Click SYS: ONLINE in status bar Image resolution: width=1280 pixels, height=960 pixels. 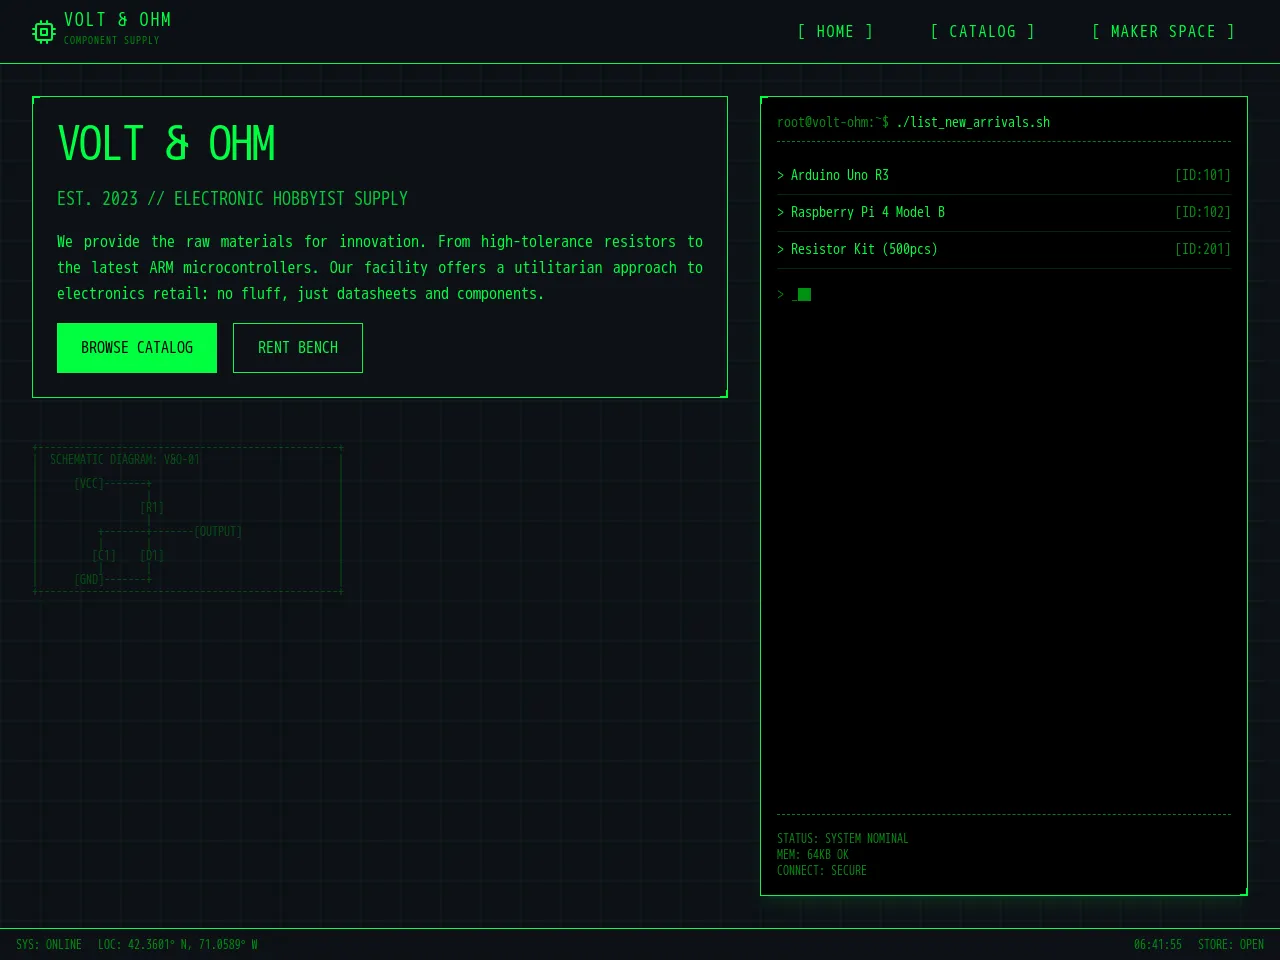pyautogui.click(x=49, y=944)
